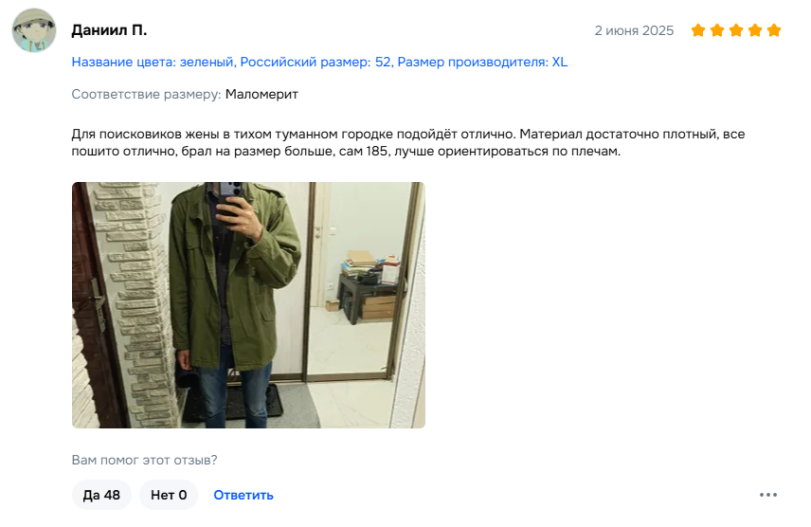Image resolution: width=811 pixels, height=527 pixels.
Task: Click the first orange rating star
Action: [698, 31]
